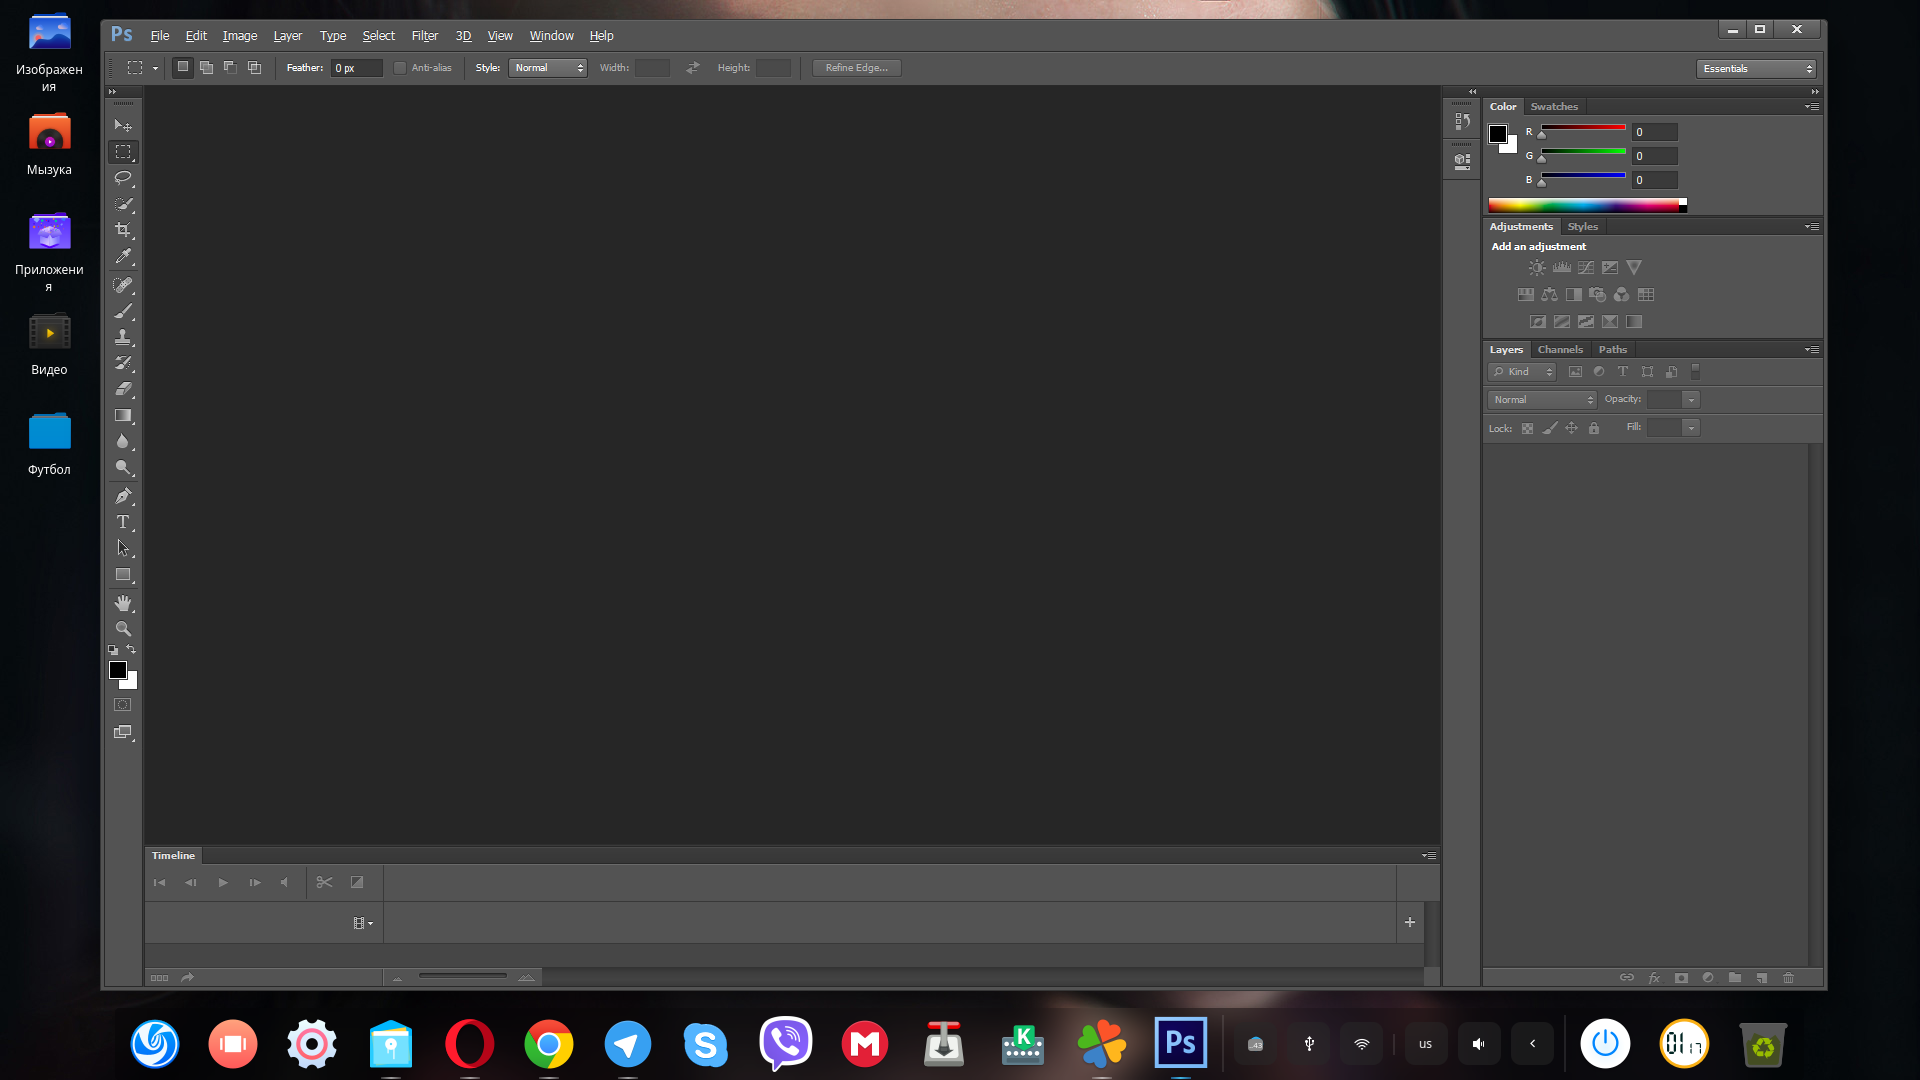The image size is (1920, 1080).
Task: Switch to the Swatches tab
Action: click(1553, 105)
